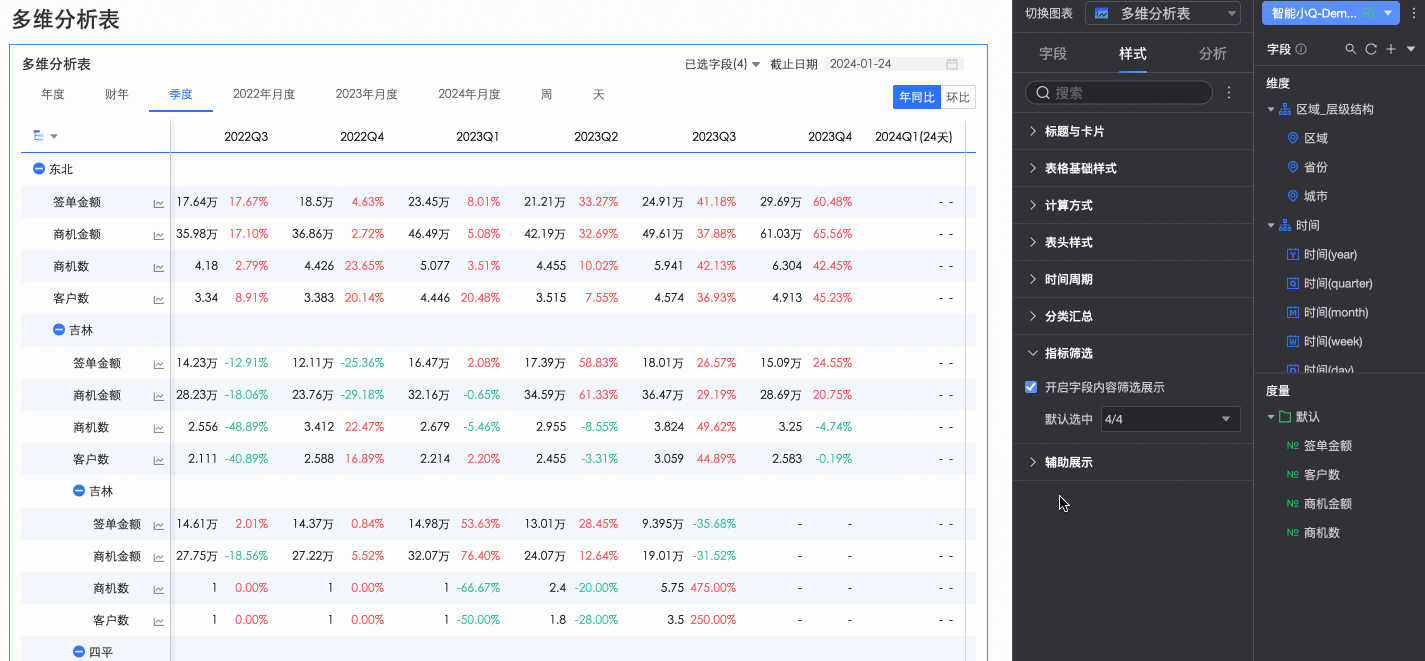Click the calendar icon in 截止日期 field
Viewport: 1425px width, 661px height.
click(x=952, y=64)
